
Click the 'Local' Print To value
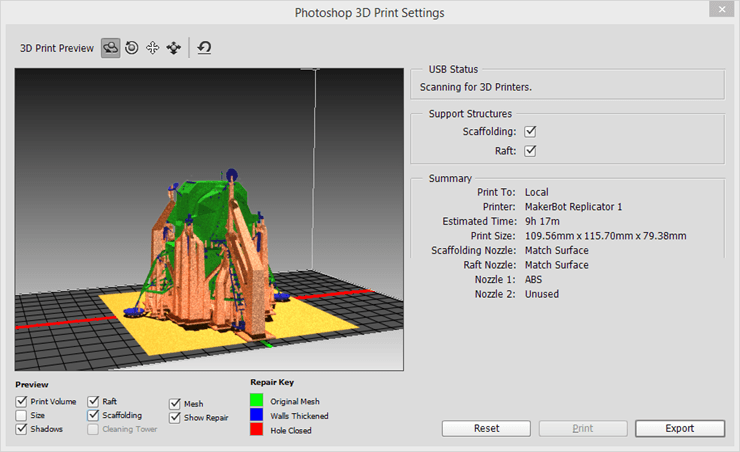(x=537, y=192)
